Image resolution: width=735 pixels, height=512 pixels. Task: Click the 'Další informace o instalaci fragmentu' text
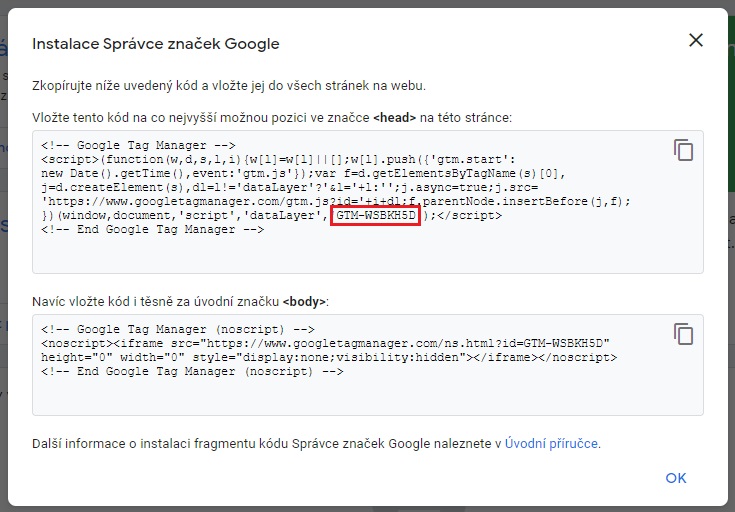[x=316, y=444]
